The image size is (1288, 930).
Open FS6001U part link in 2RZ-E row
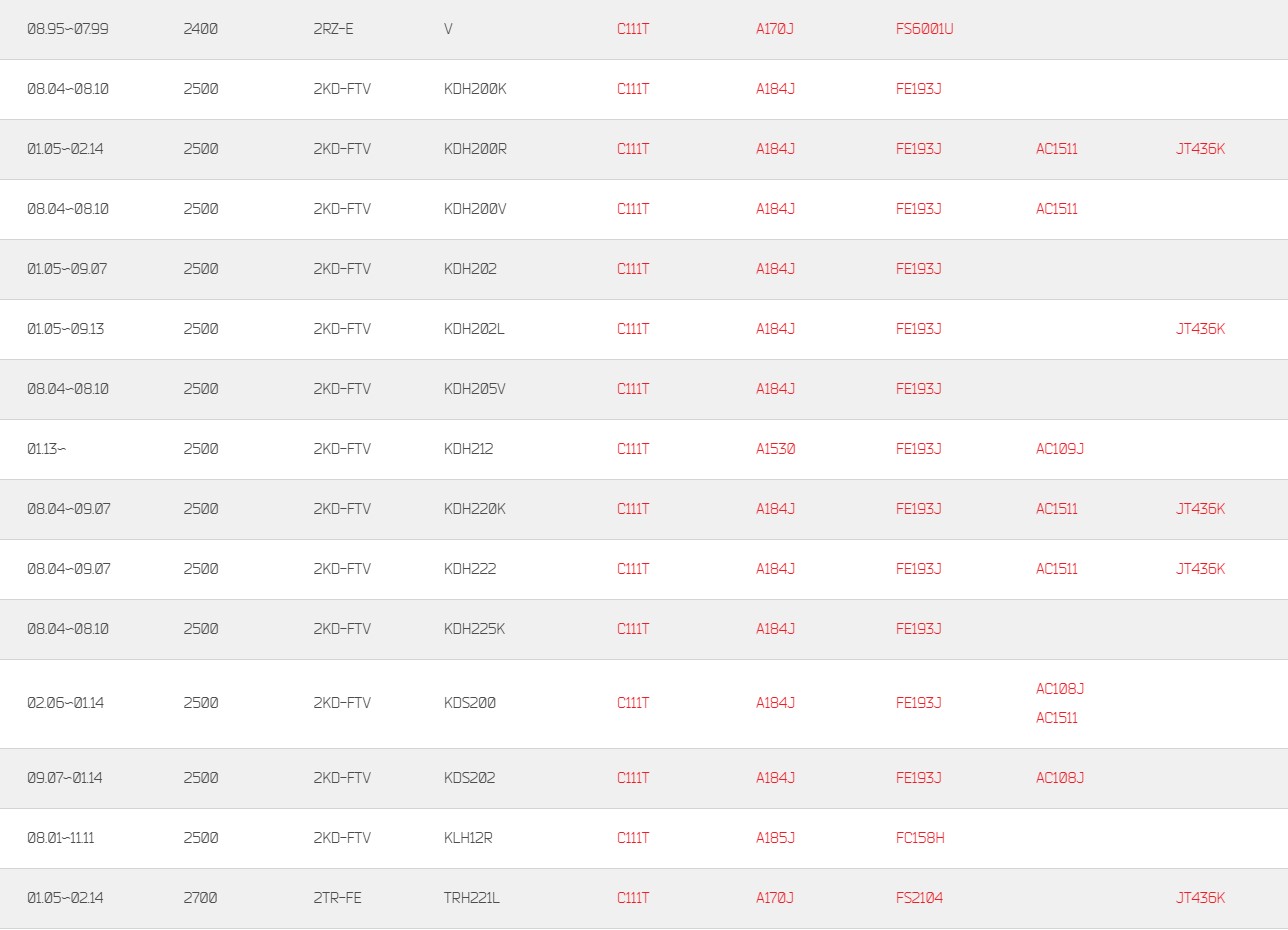click(924, 29)
